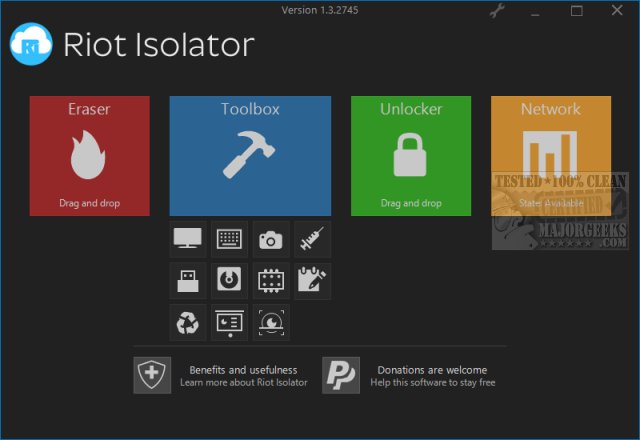Click the Donations are welcome heading
Image resolution: width=640 pixels, height=440 pixels.
[x=432, y=370]
